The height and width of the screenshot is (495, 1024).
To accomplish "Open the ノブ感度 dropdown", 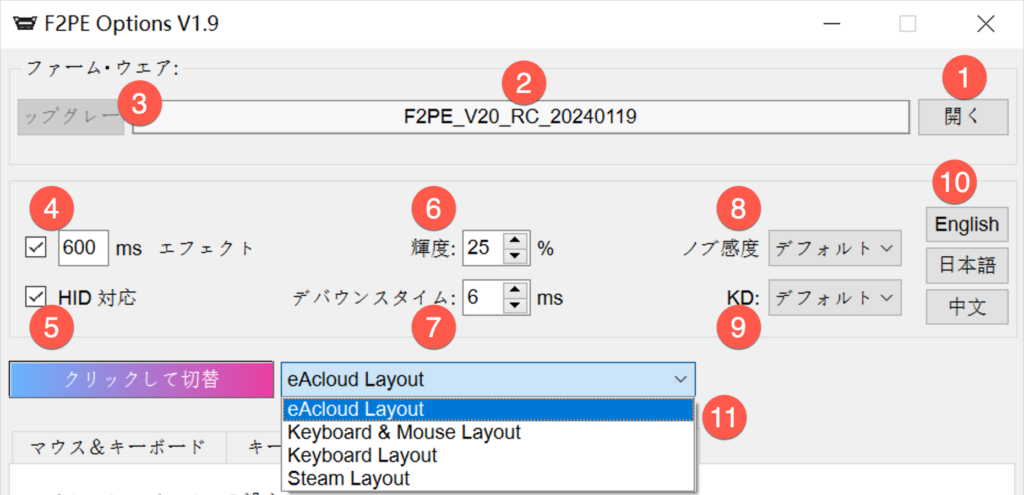I will (x=835, y=248).
